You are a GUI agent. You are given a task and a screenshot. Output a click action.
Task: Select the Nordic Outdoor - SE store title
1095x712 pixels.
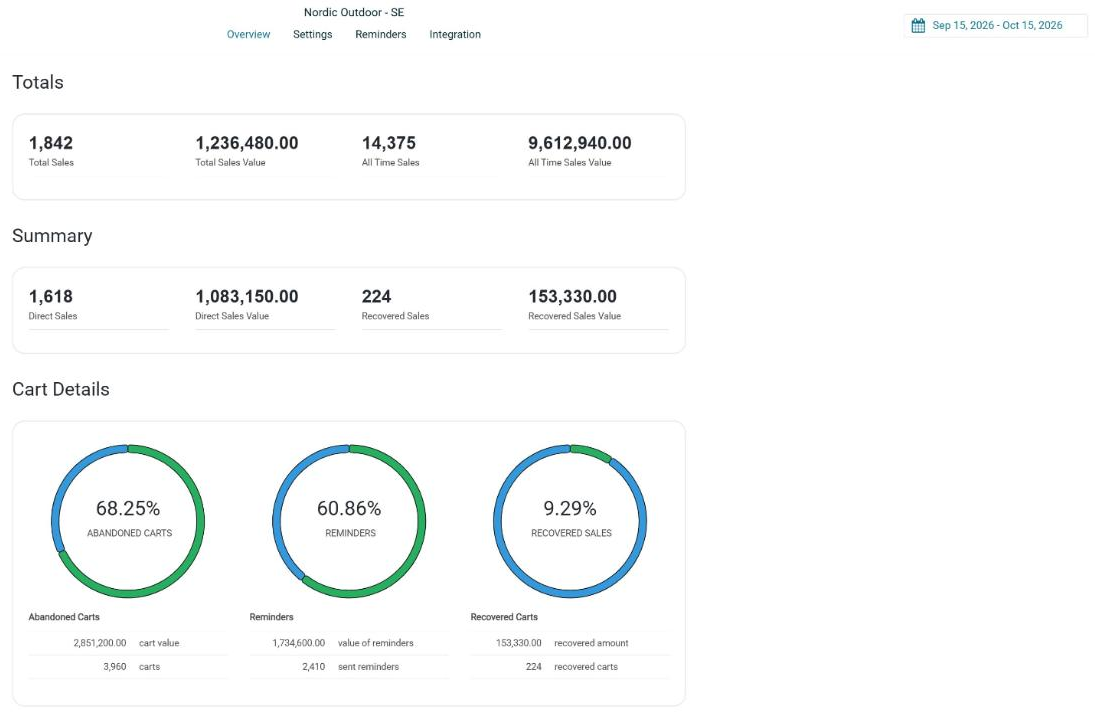coord(354,13)
